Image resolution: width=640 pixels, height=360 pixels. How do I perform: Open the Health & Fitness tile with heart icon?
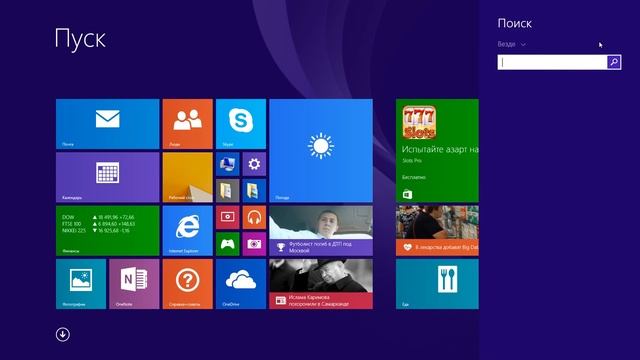pos(437,231)
